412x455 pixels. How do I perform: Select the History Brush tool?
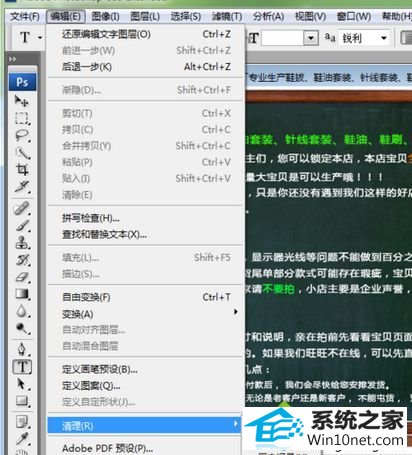tap(22, 260)
